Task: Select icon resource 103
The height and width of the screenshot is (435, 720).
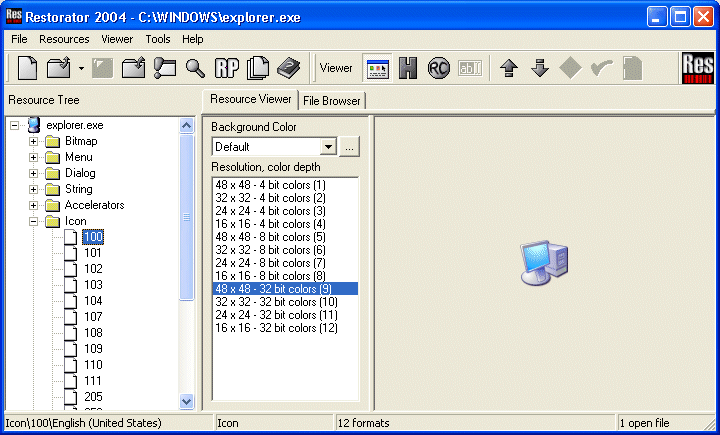Action: pos(93,285)
